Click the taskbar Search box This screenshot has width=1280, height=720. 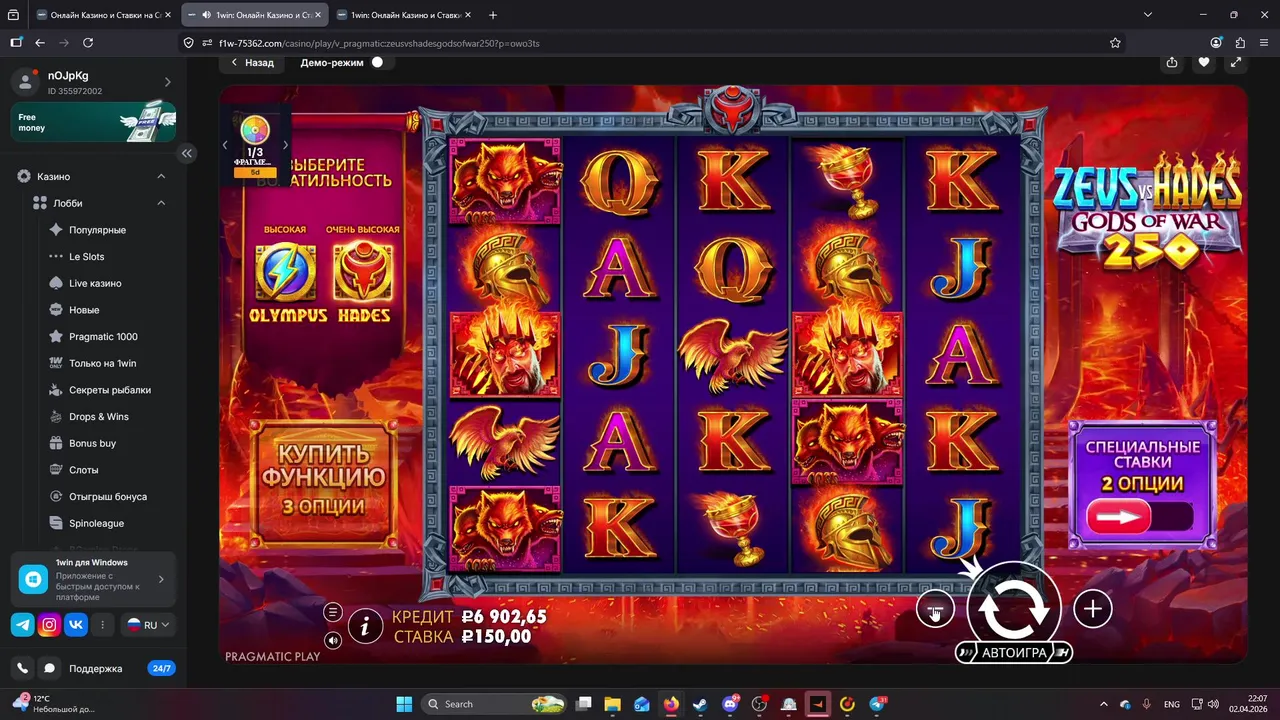pos(494,704)
